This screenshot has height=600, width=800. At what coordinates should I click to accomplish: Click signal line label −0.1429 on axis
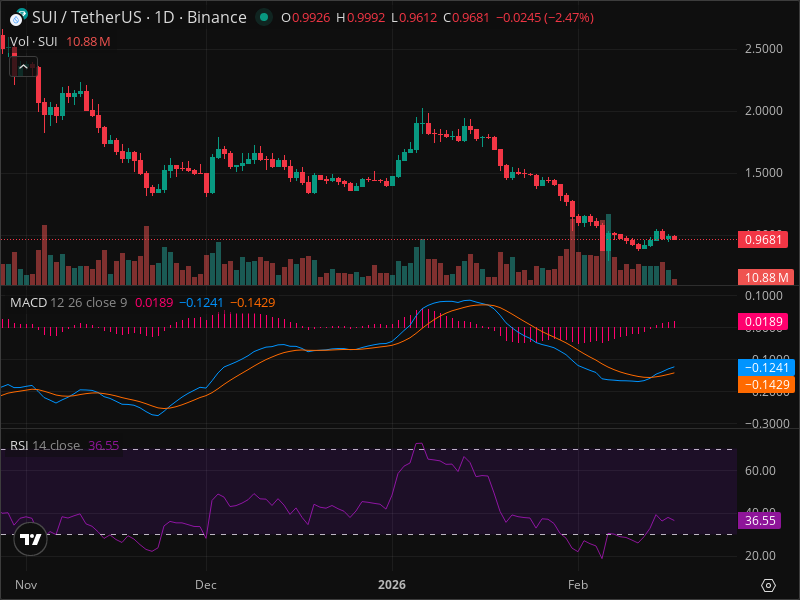point(766,385)
